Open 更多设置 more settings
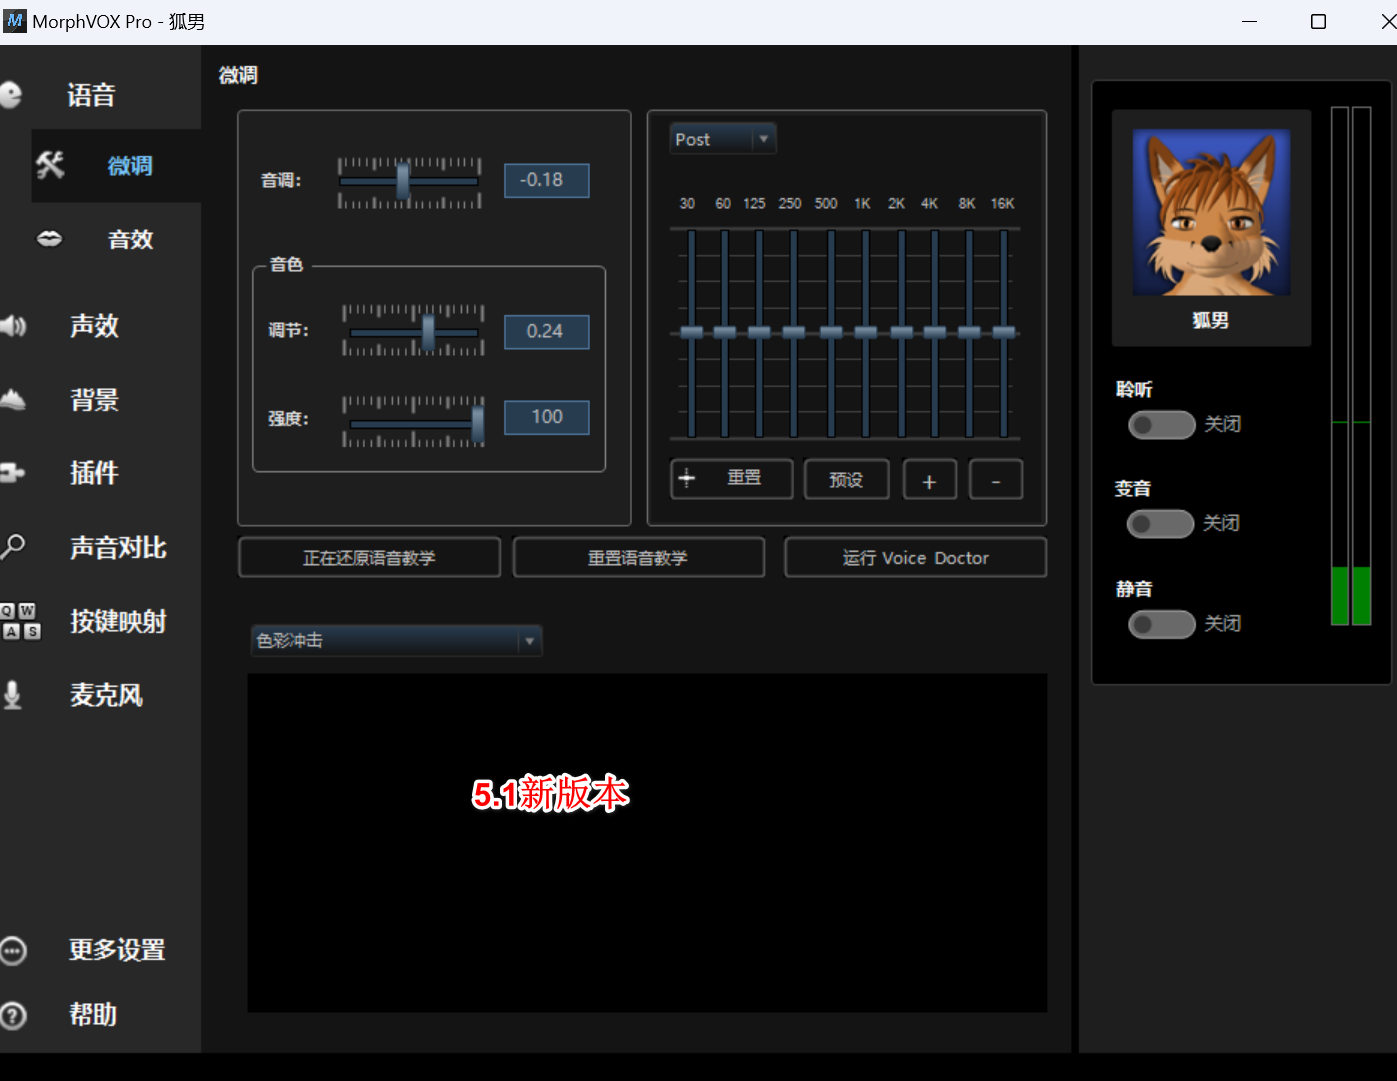This screenshot has height=1081, width=1397. point(117,950)
